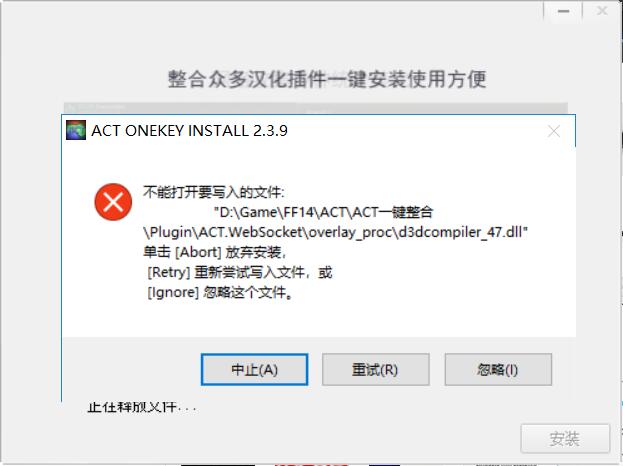Close the main installer window
The width and height of the screenshot is (623, 466).
[x=602, y=11]
